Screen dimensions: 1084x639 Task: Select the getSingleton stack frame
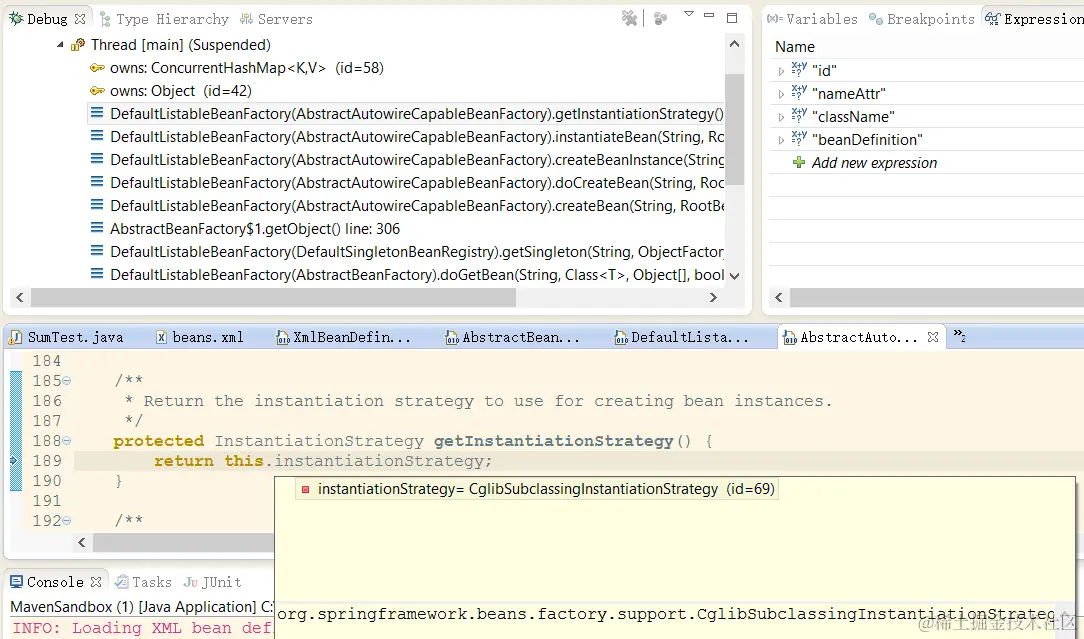(406, 252)
